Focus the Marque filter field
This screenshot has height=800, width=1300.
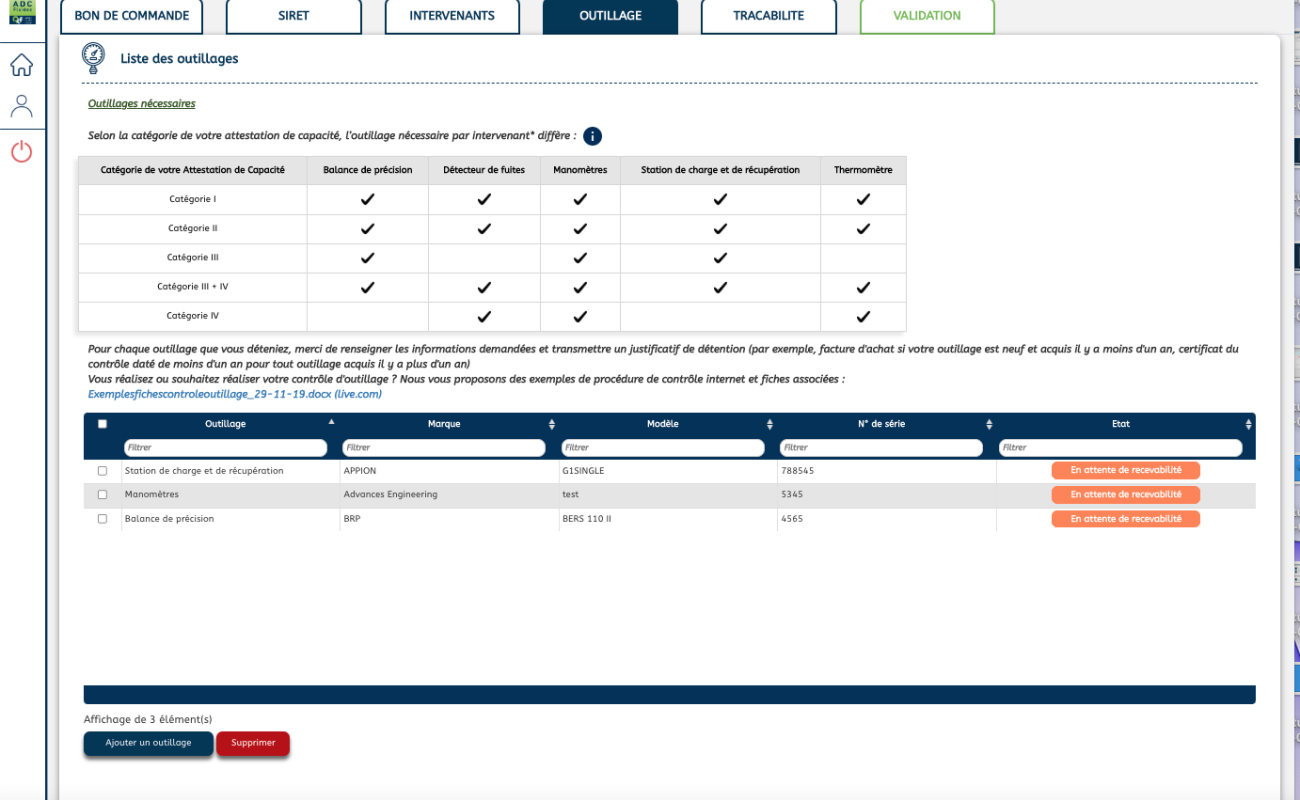point(444,448)
